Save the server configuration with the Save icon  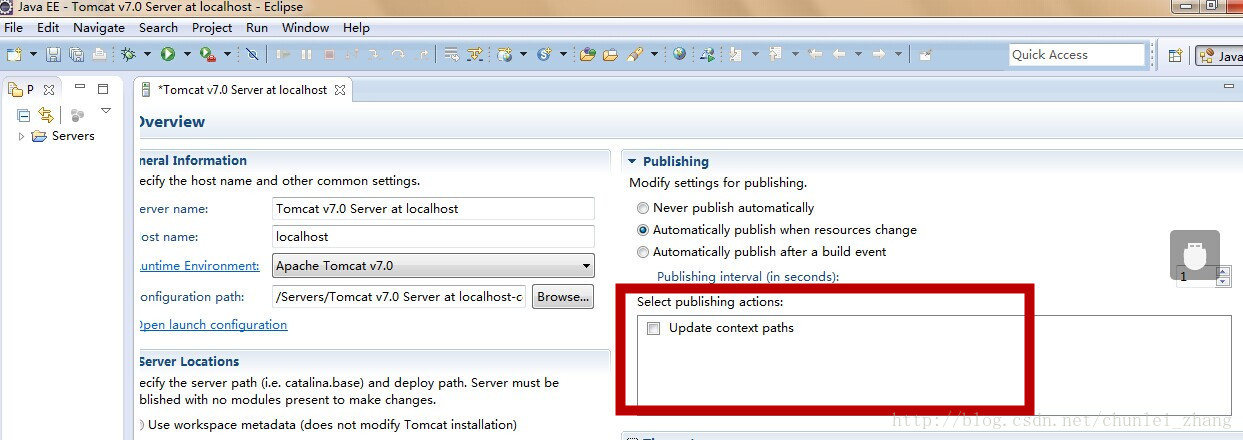pyautogui.click(x=53, y=54)
